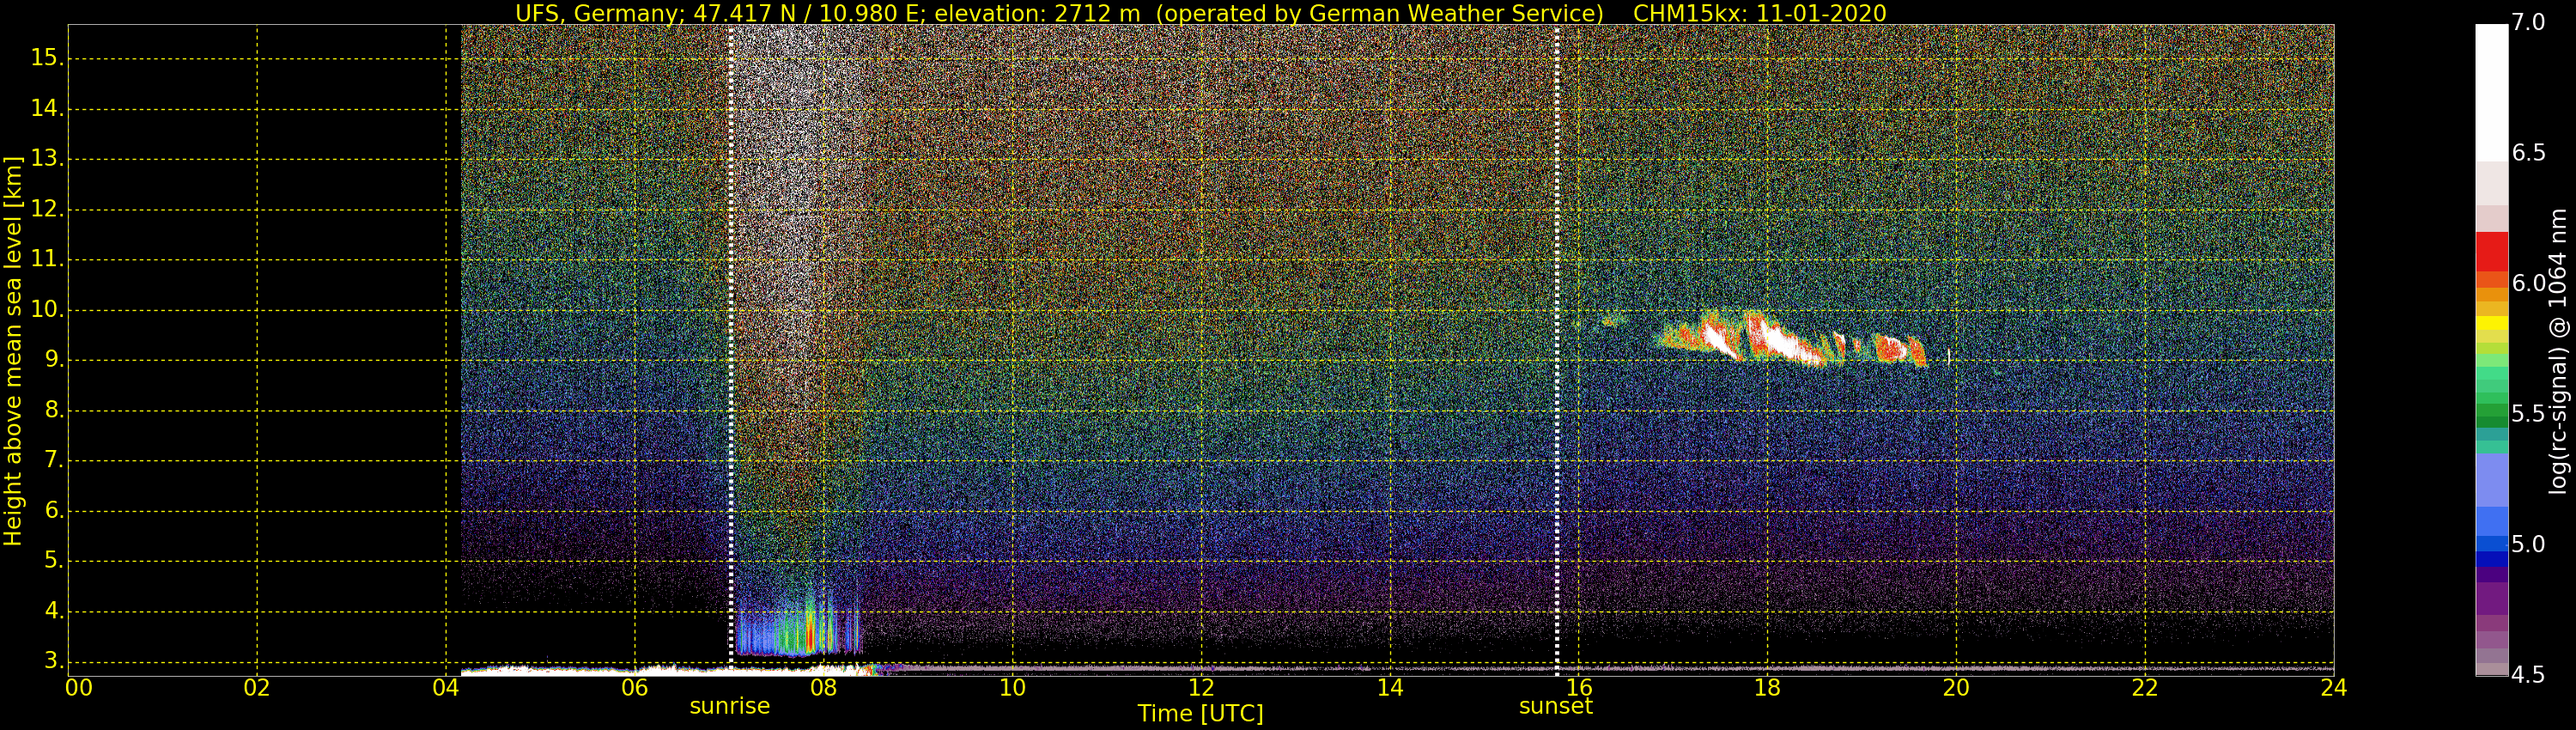The height and width of the screenshot is (730, 2576).
Task: Click the '14.' height axis tick label
Action: 47,108
